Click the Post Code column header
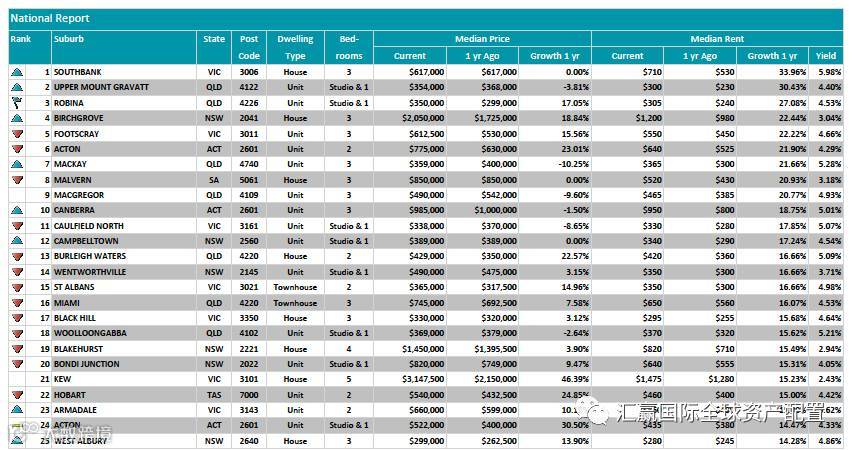This screenshot has width=853, height=450. [249, 47]
